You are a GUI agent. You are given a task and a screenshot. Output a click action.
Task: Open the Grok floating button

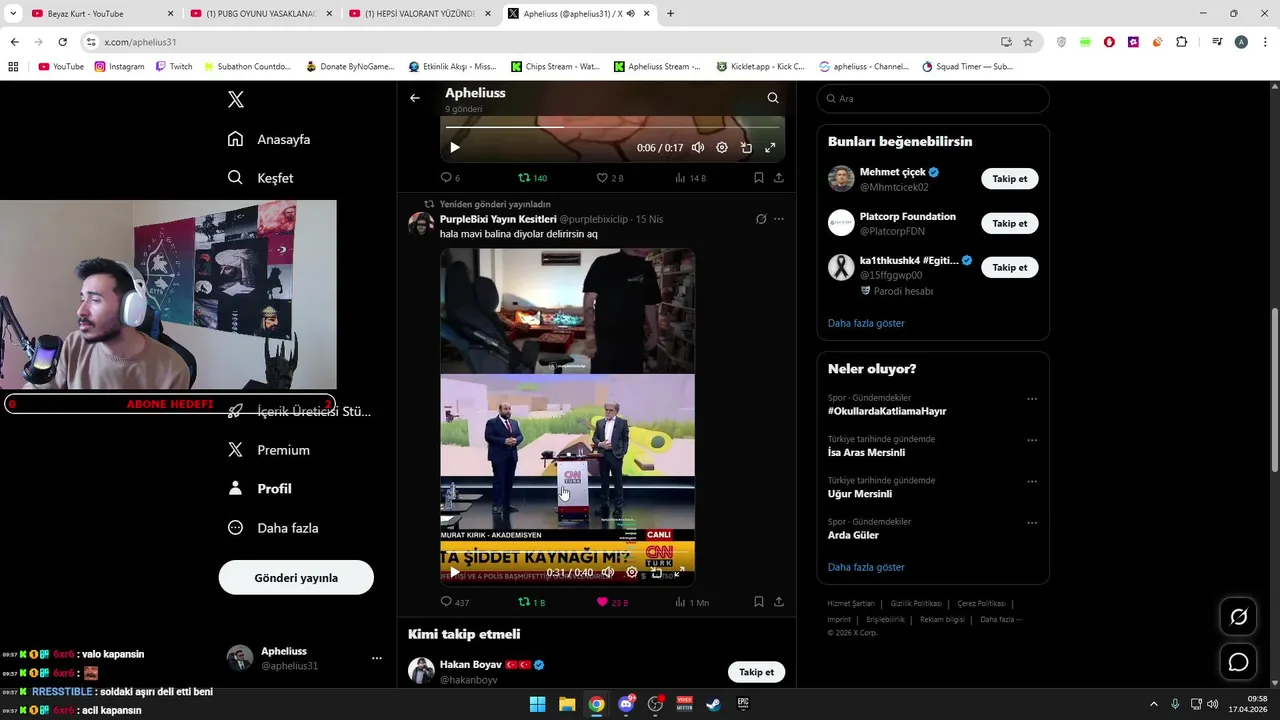tap(1238, 617)
